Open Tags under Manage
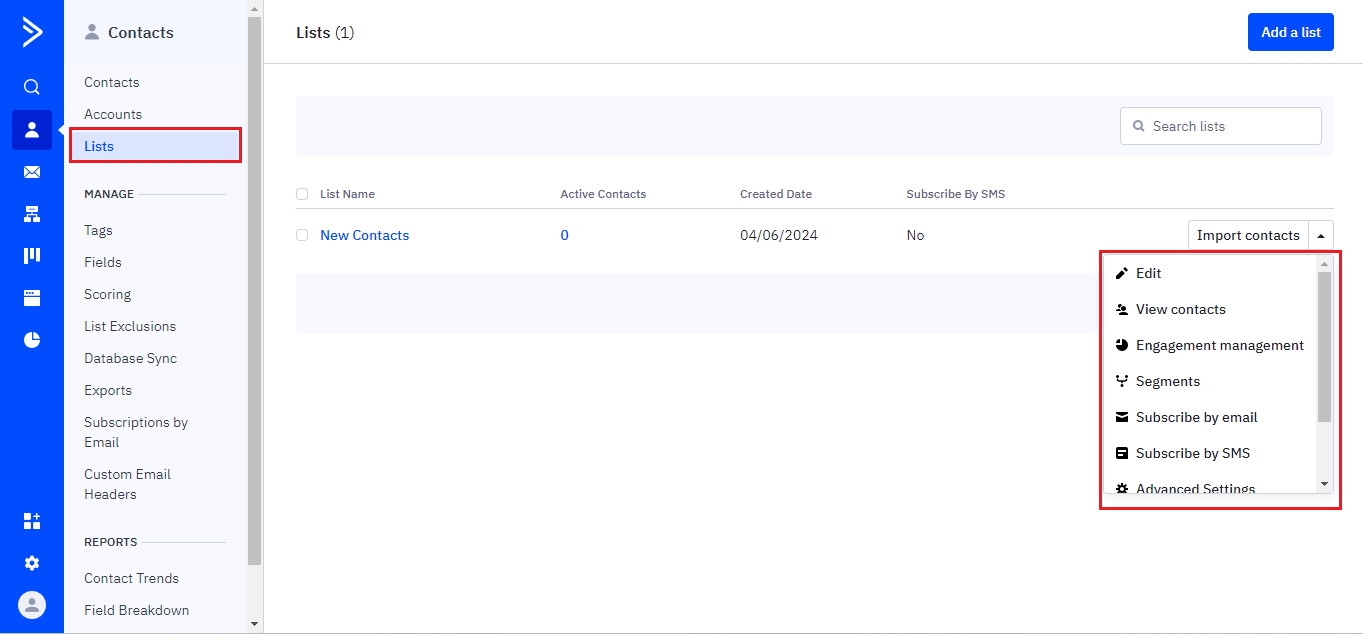The width and height of the screenshot is (1363, 634). click(x=98, y=230)
